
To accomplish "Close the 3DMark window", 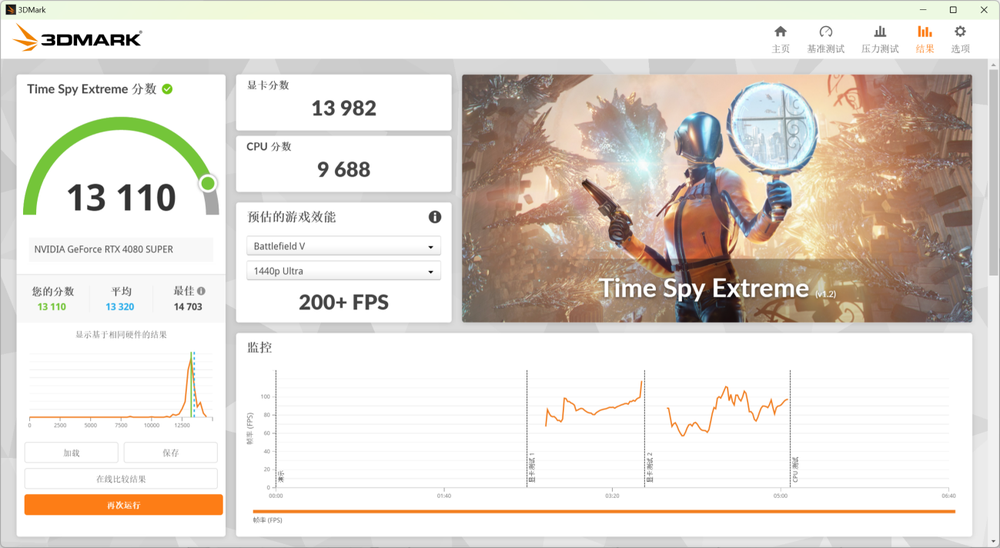I will pos(983,10).
